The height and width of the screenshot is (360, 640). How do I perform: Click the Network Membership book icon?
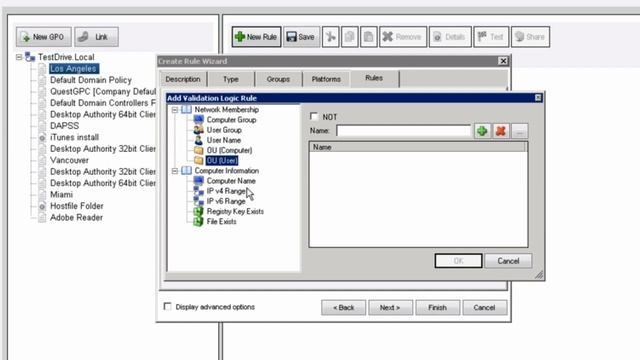(186, 109)
